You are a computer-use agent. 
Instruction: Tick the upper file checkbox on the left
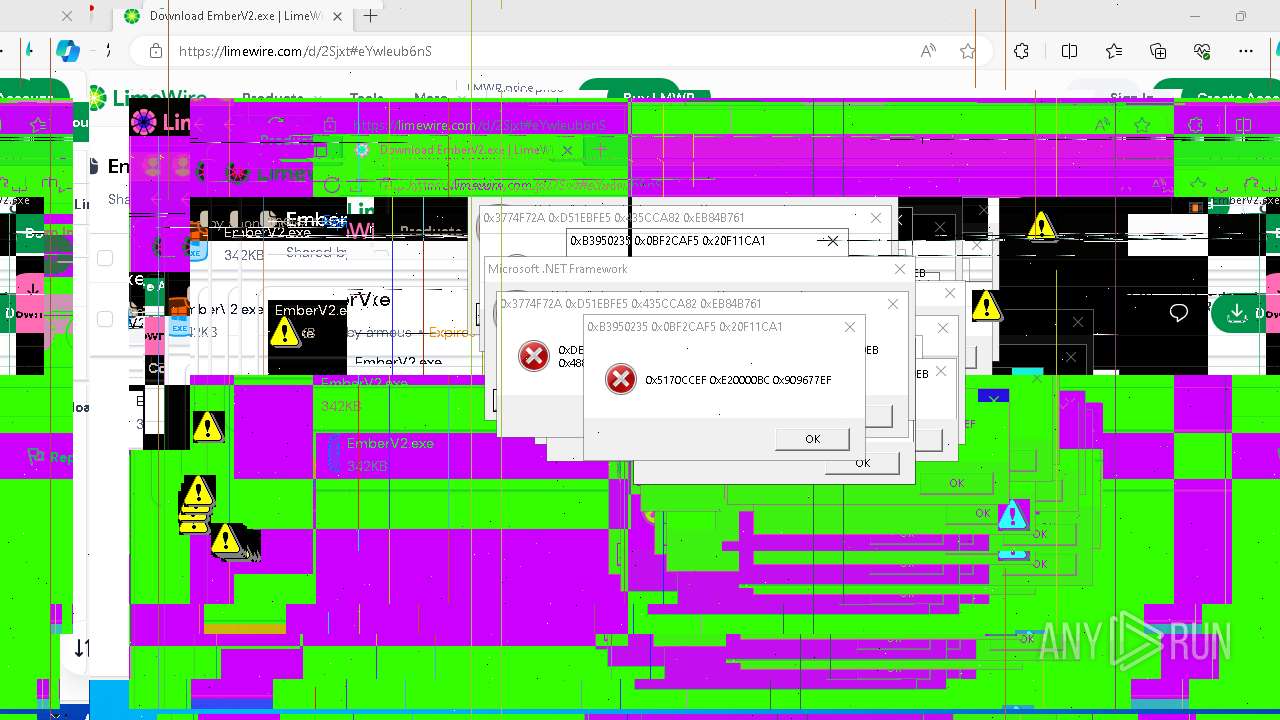click(x=105, y=258)
